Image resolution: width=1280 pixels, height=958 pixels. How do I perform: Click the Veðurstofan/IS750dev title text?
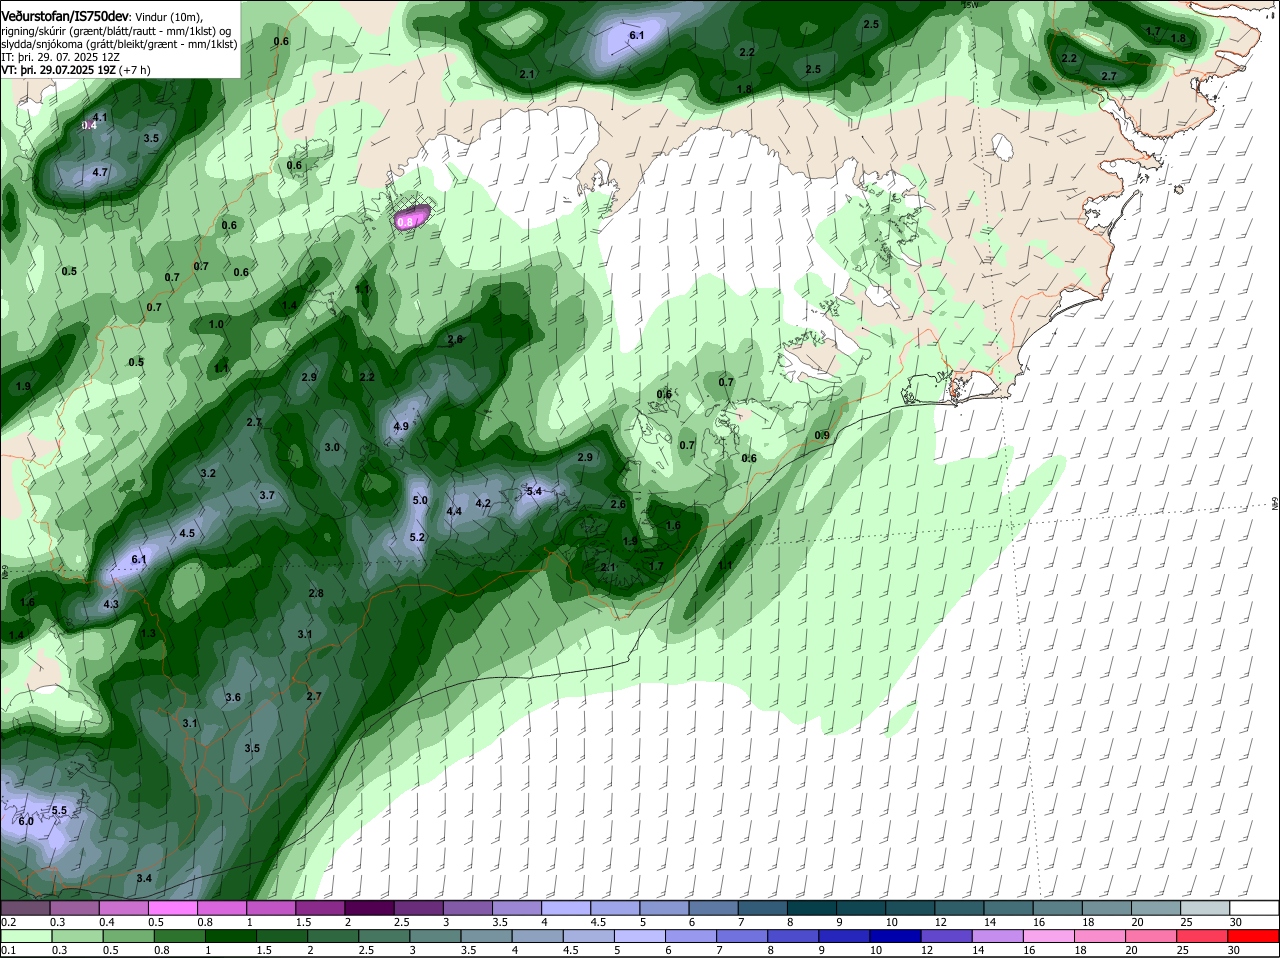coord(64,16)
